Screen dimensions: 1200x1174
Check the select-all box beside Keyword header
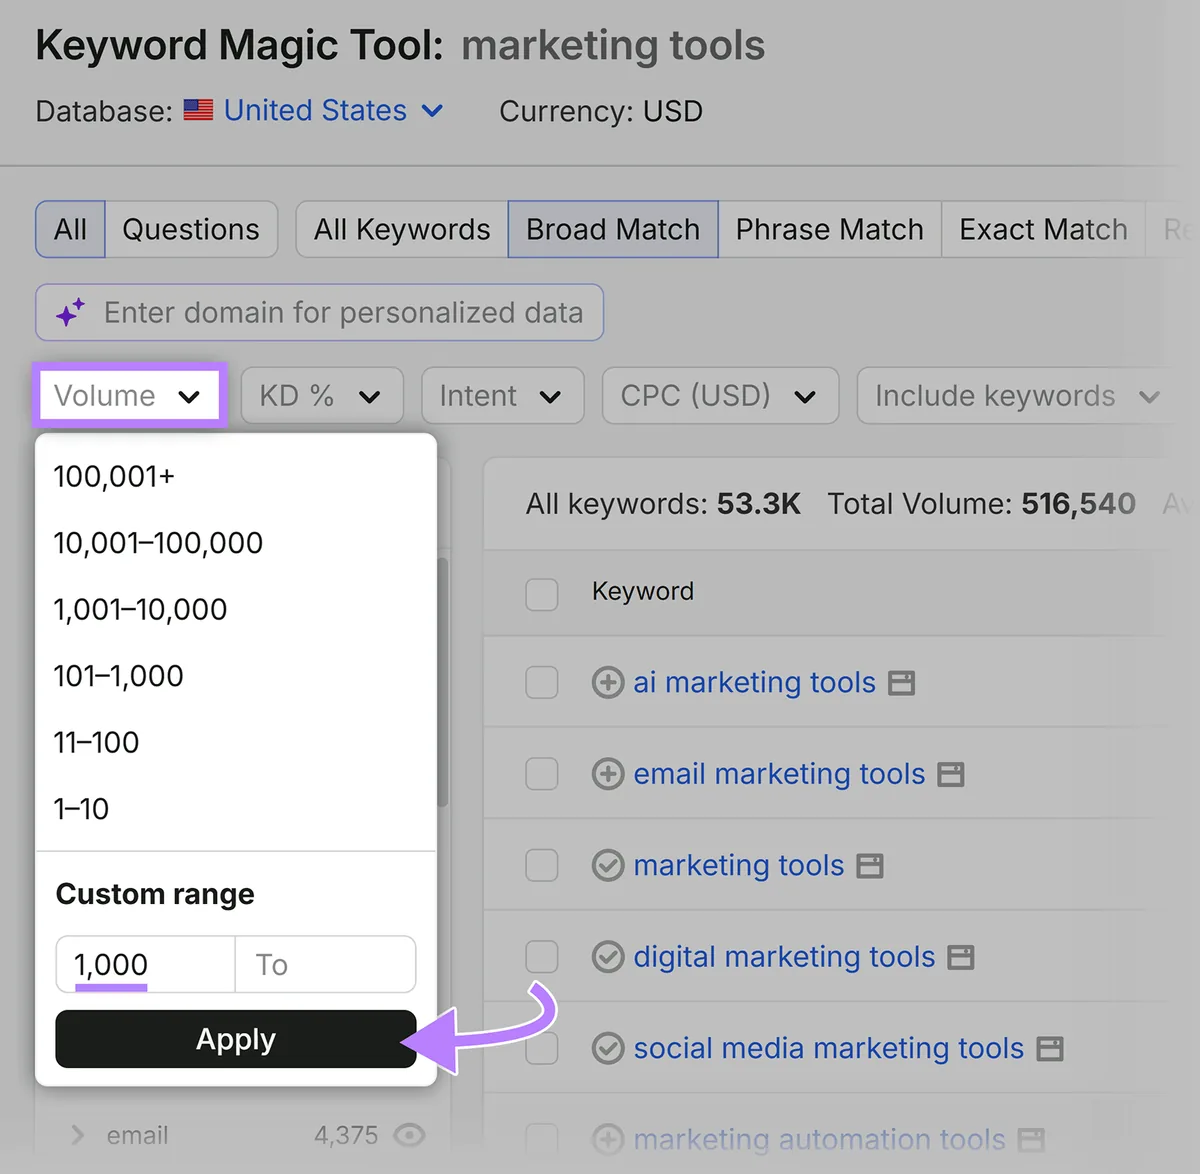tap(542, 593)
